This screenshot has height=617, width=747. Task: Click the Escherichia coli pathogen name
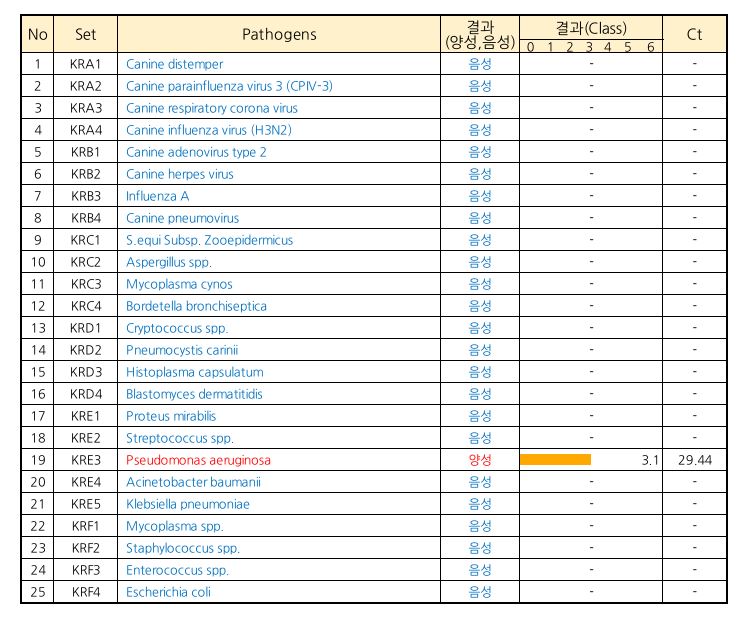coord(168,592)
